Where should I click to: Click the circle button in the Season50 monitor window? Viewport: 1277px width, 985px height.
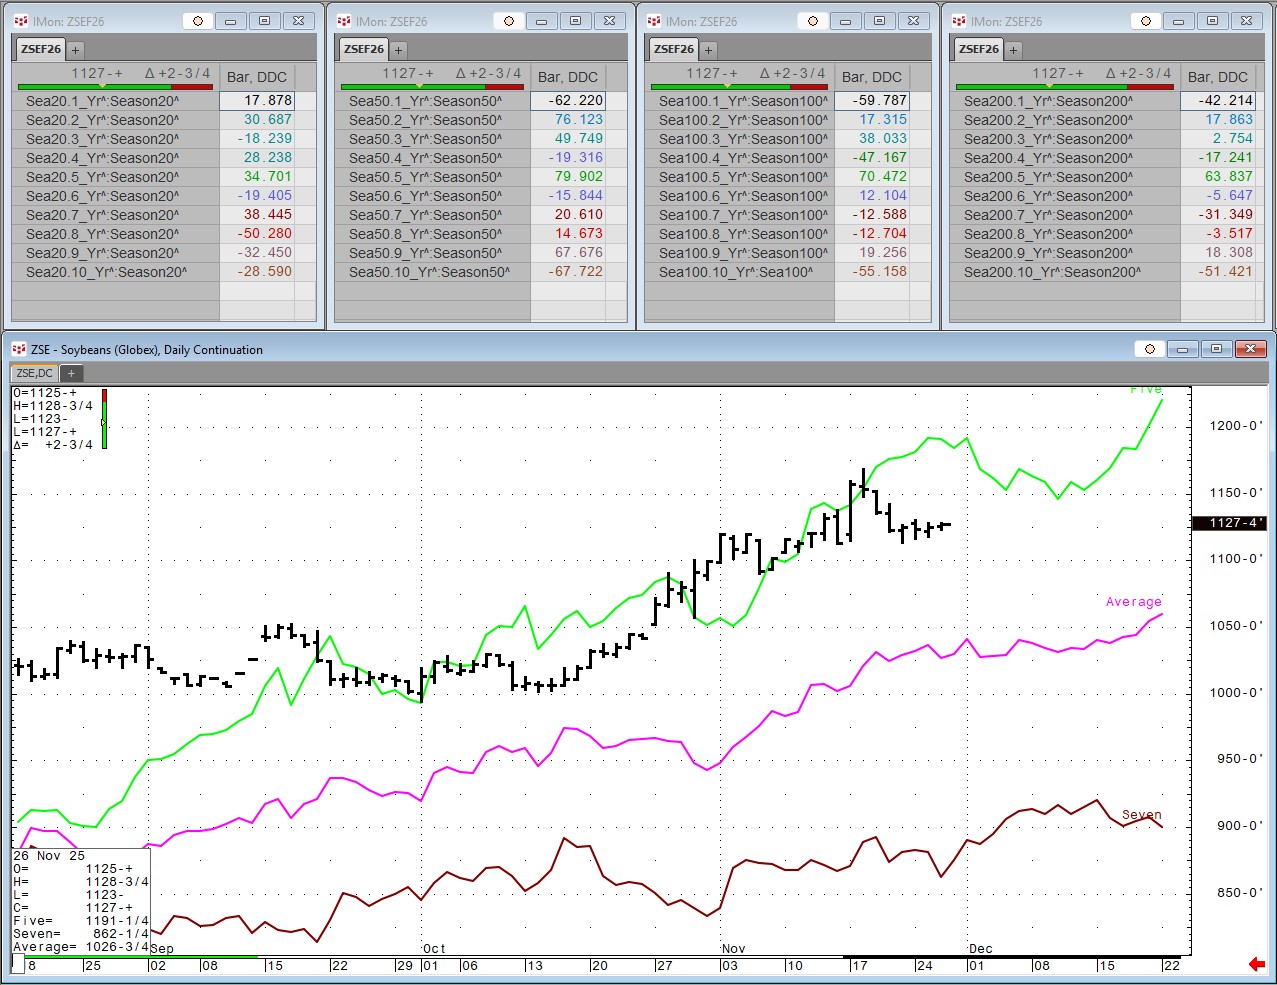click(x=509, y=21)
